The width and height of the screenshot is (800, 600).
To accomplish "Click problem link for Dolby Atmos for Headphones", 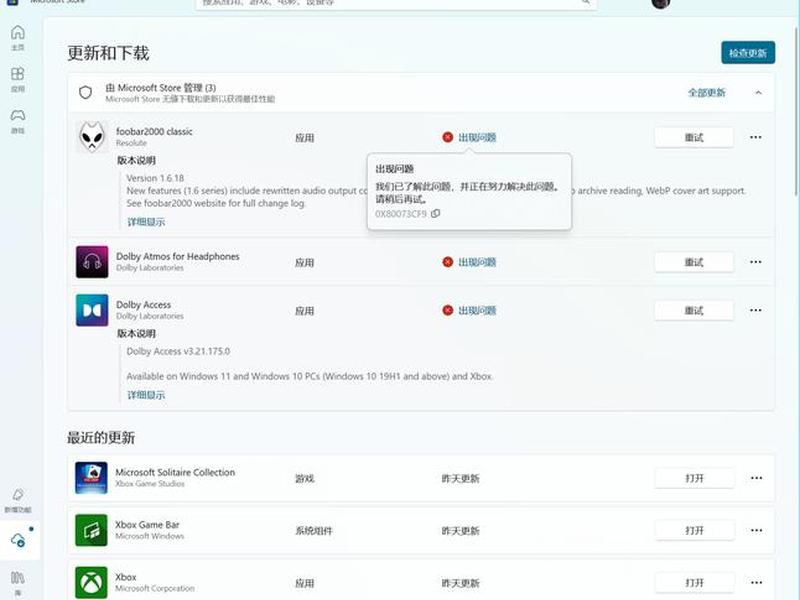I will 477,262.
